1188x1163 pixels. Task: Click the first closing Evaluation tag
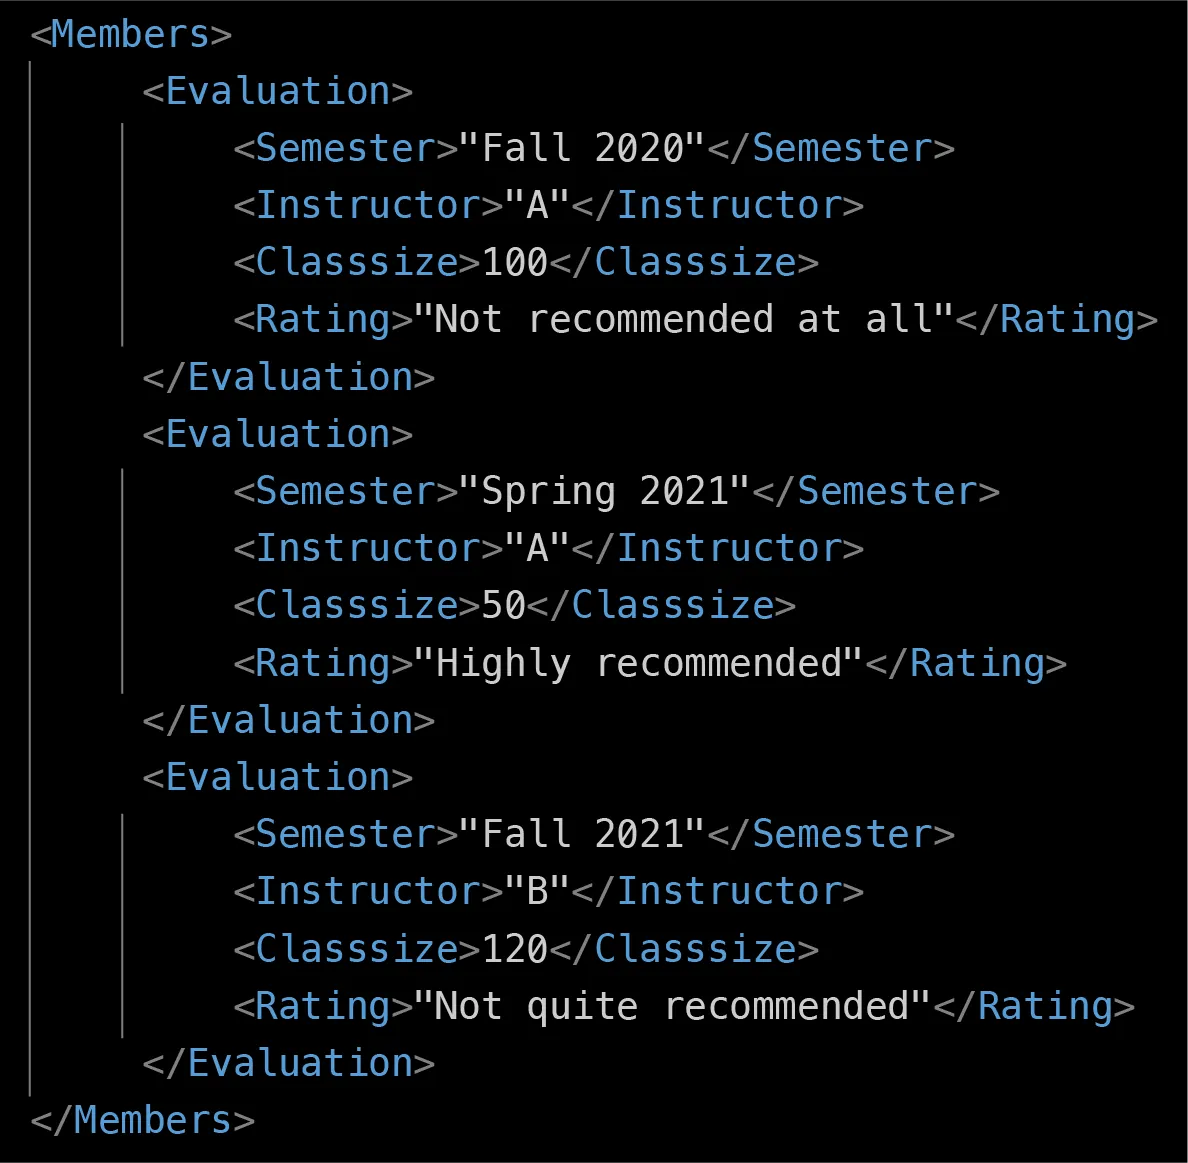tap(288, 378)
